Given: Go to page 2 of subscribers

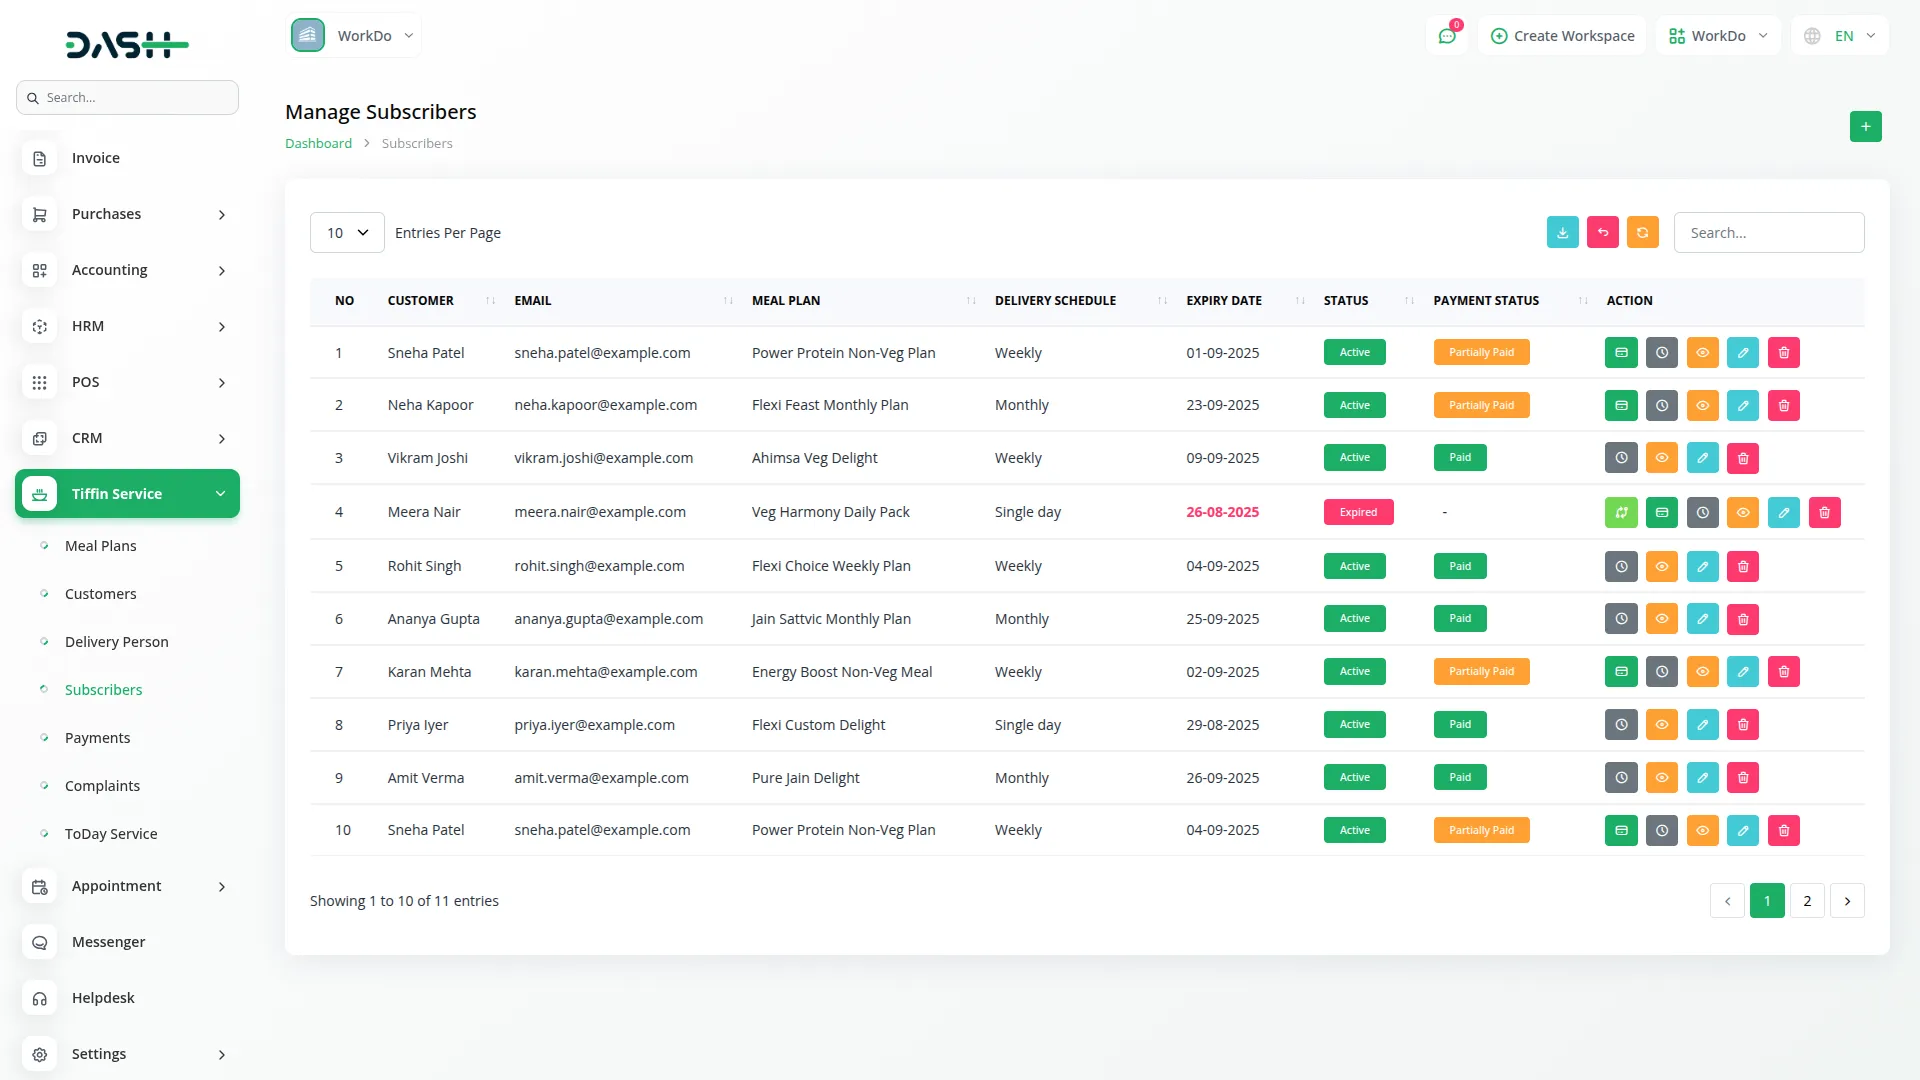Looking at the screenshot, I should (x=1807, y=900).
